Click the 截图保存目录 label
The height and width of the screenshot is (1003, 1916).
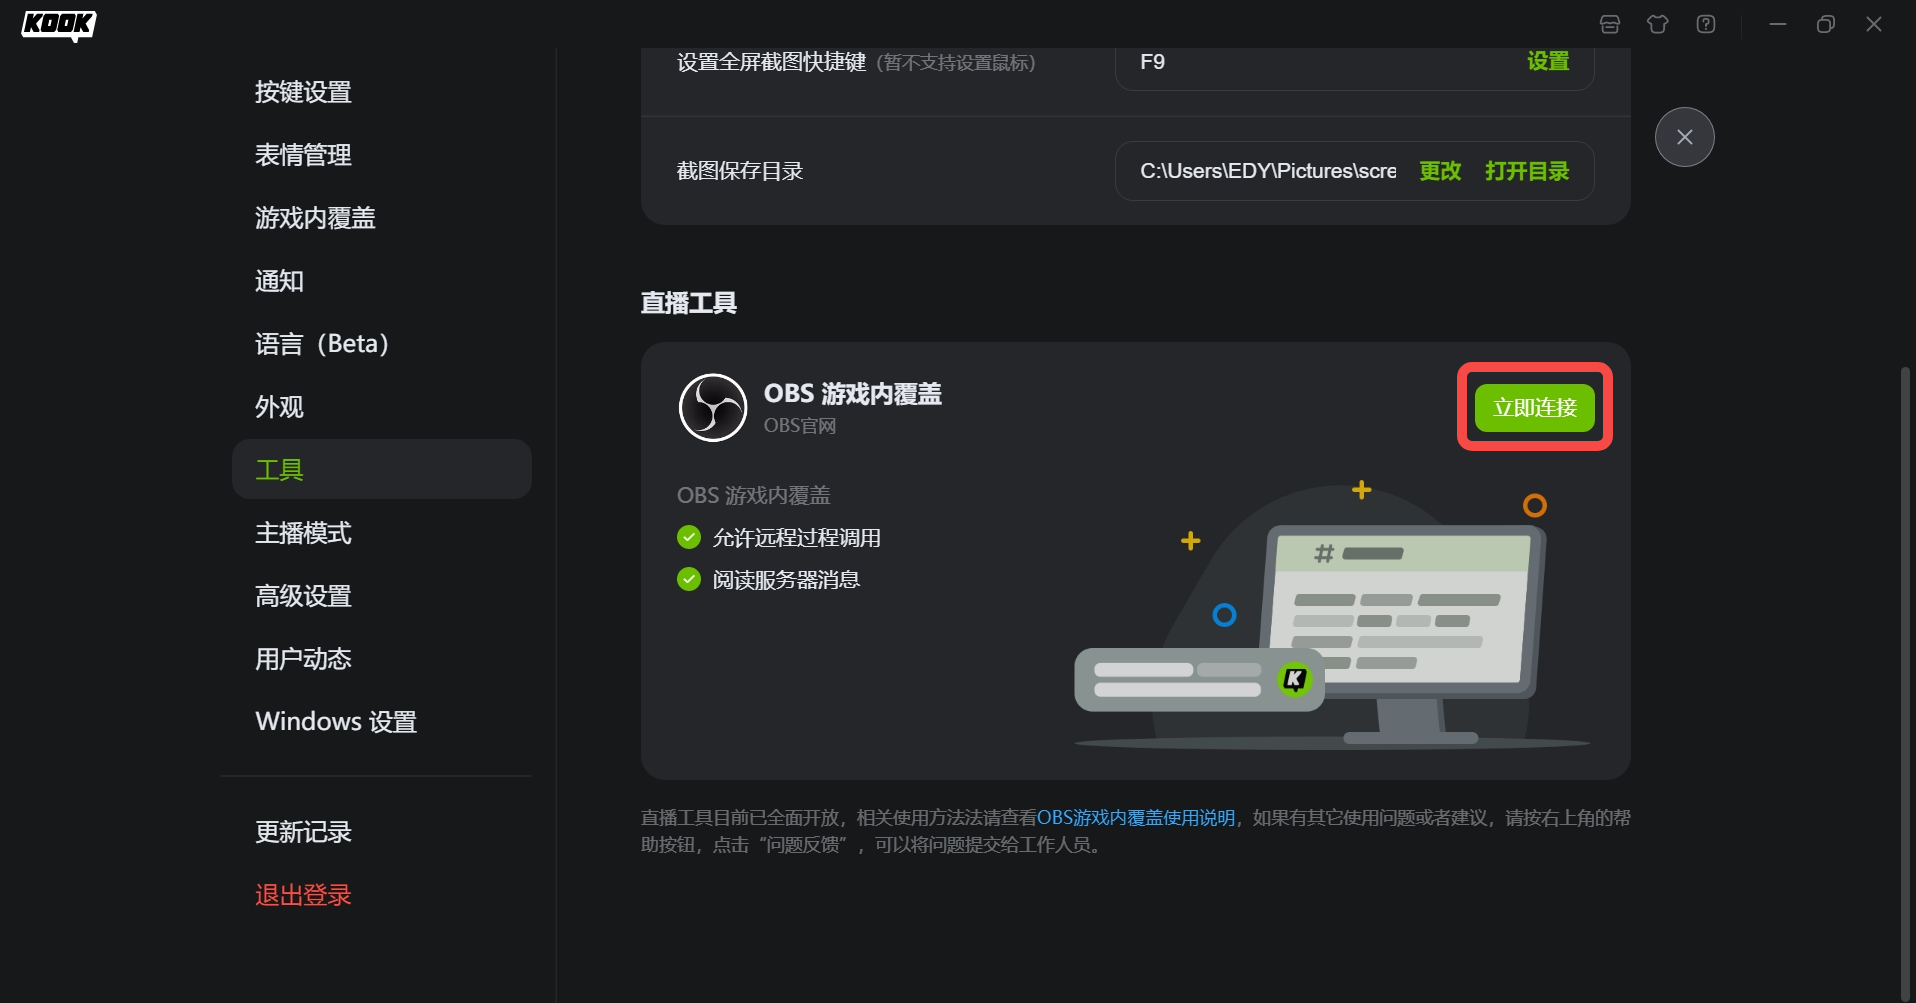[x=740, y=171]
